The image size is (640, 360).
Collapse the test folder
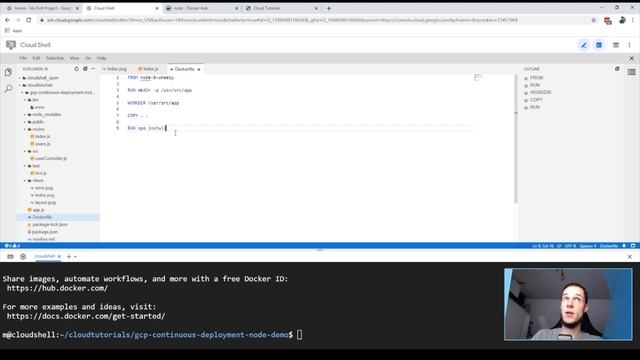point(36,166)
